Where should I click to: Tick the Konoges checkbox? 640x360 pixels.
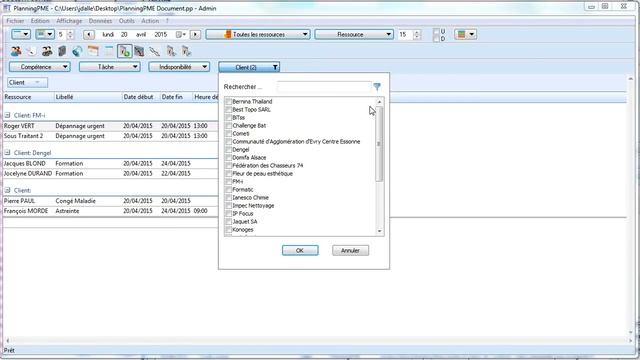[x=229, y=229]
